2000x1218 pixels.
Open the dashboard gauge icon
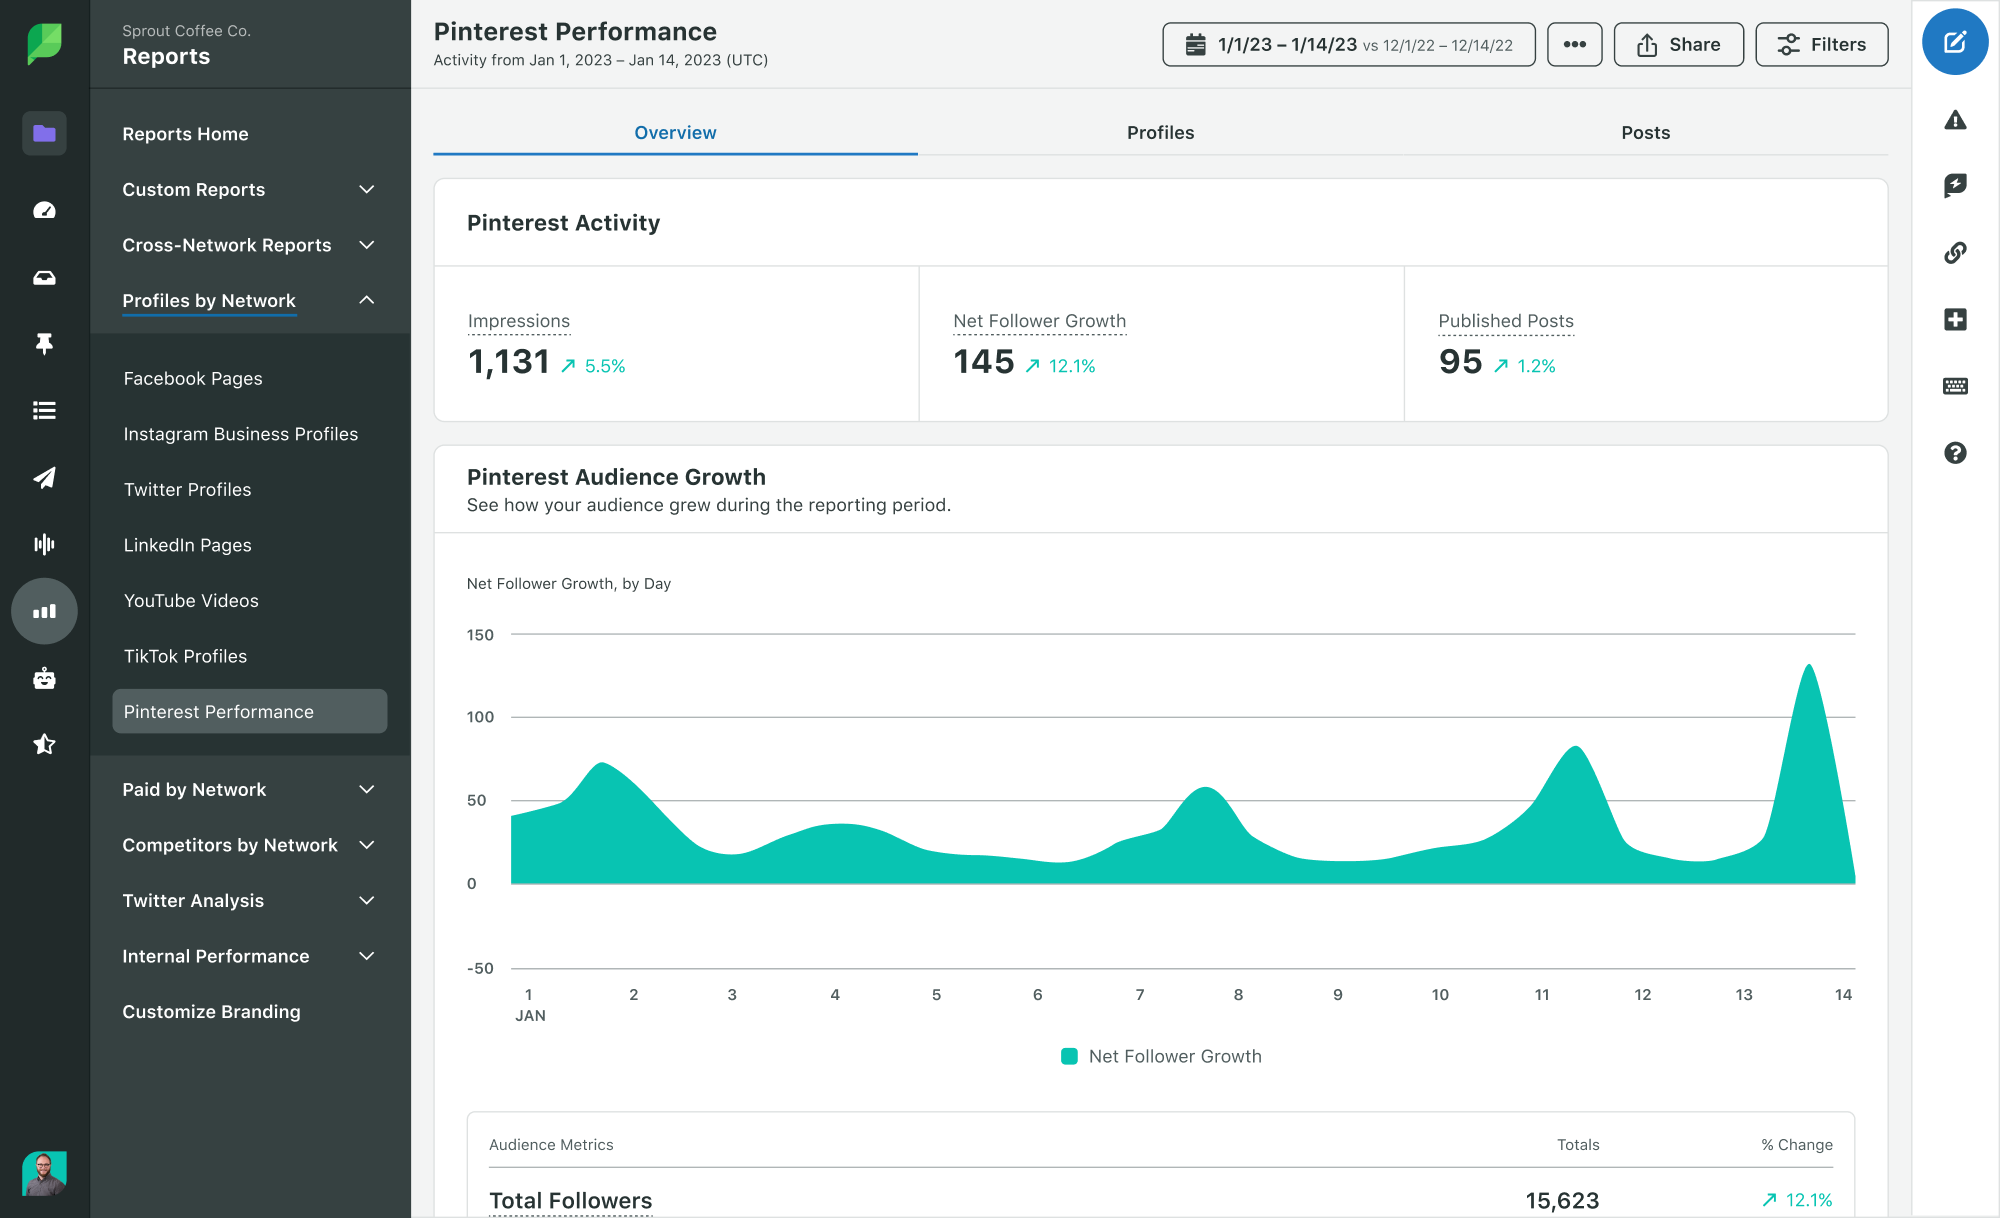[44, 210]
